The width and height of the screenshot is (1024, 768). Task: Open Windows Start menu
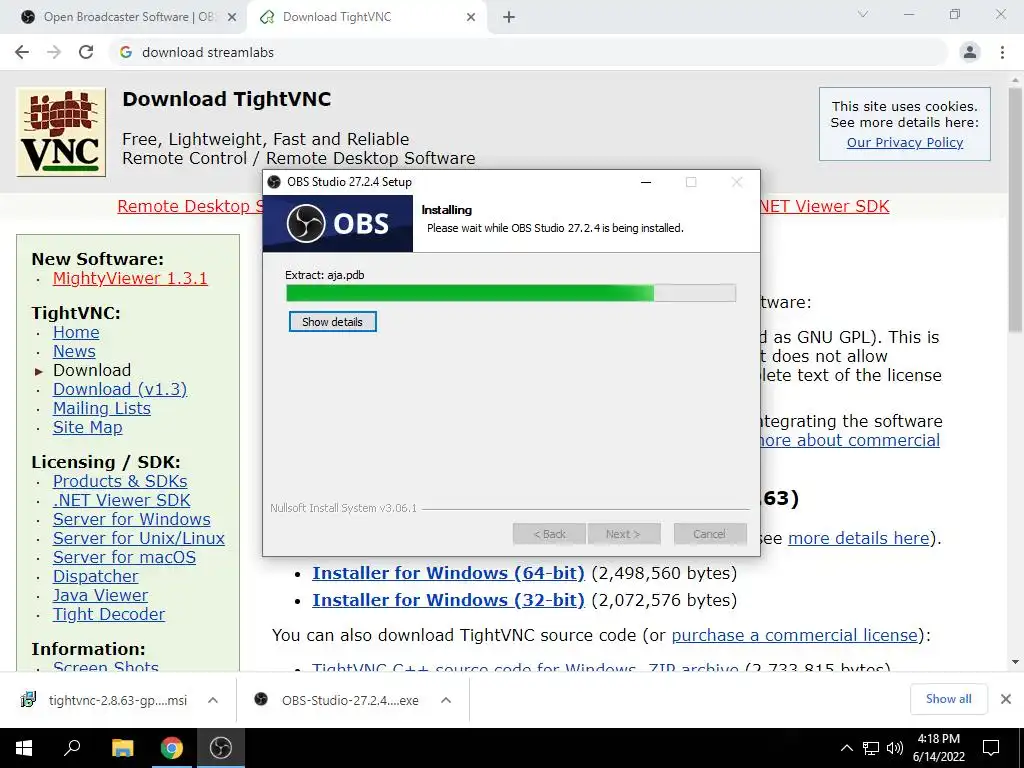(x=24, y=748)
